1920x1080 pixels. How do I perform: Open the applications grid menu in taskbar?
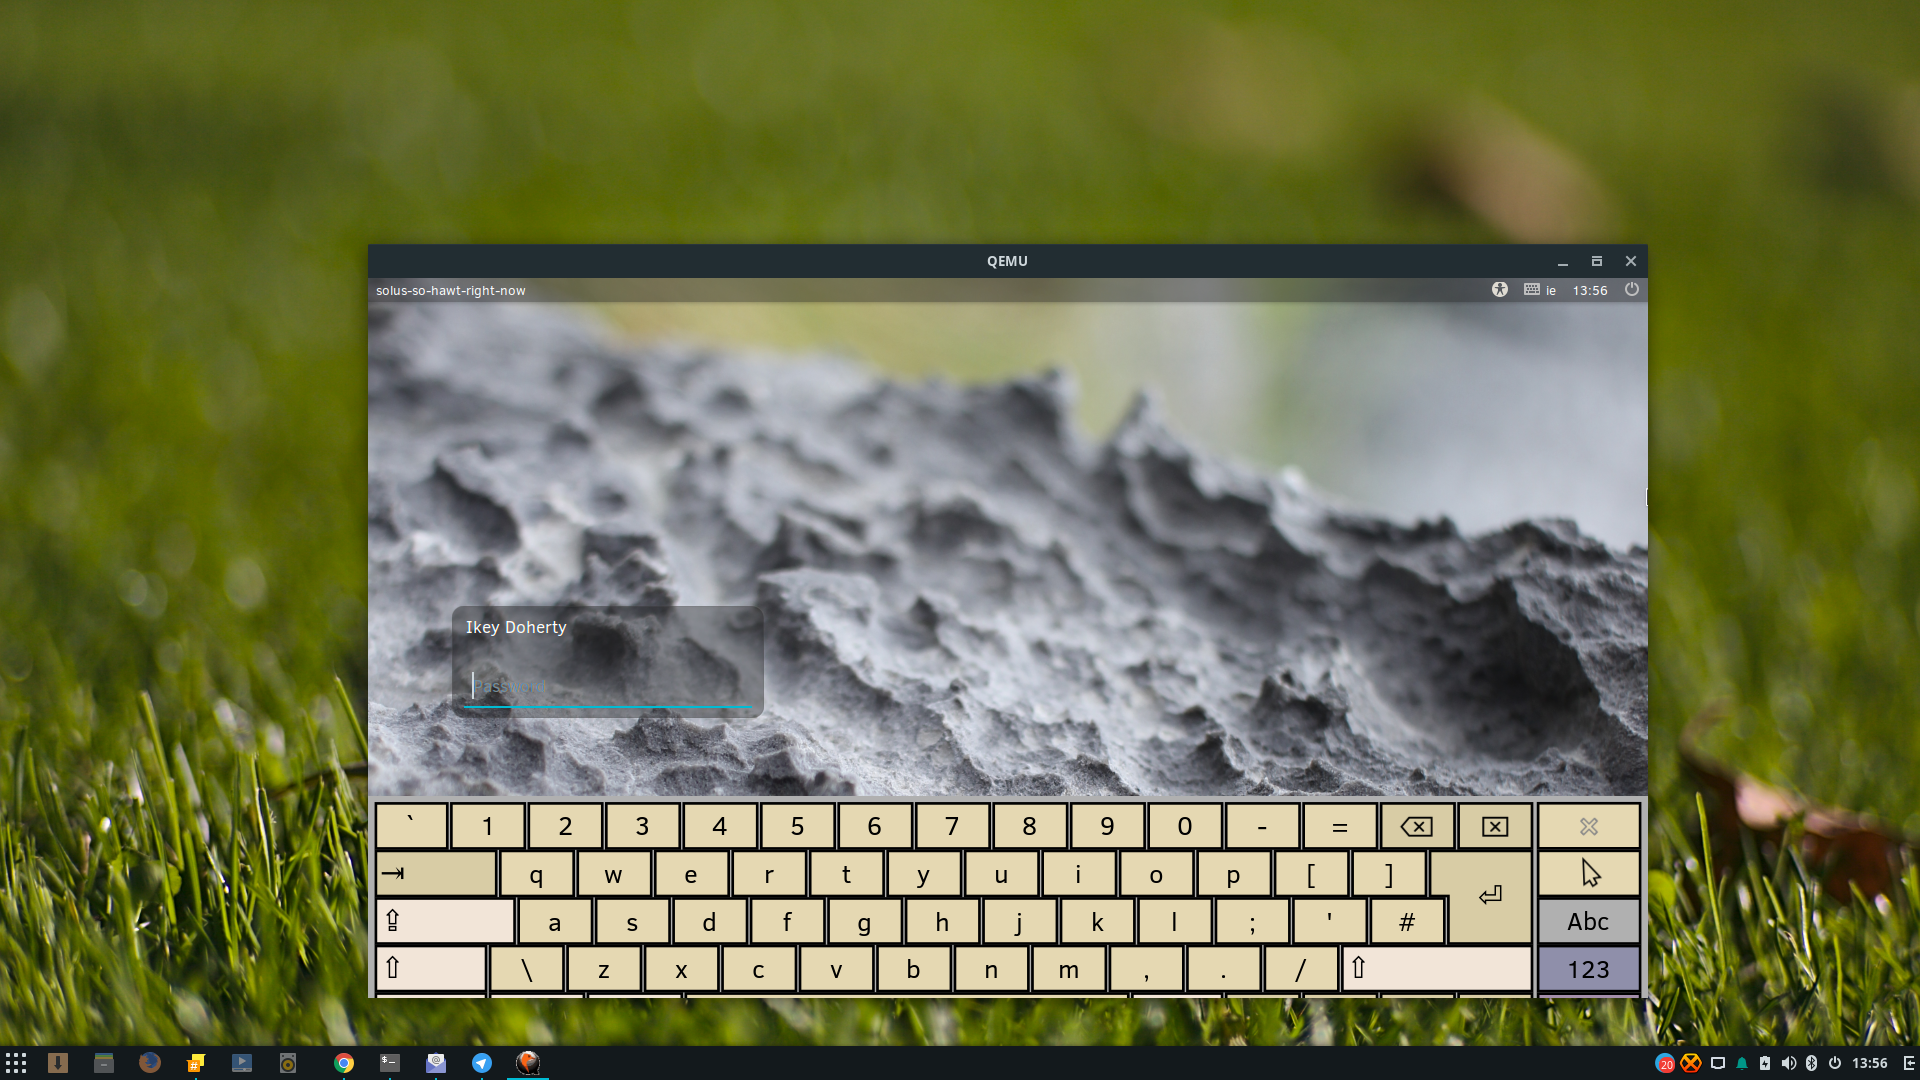(x=16, y=1063)
